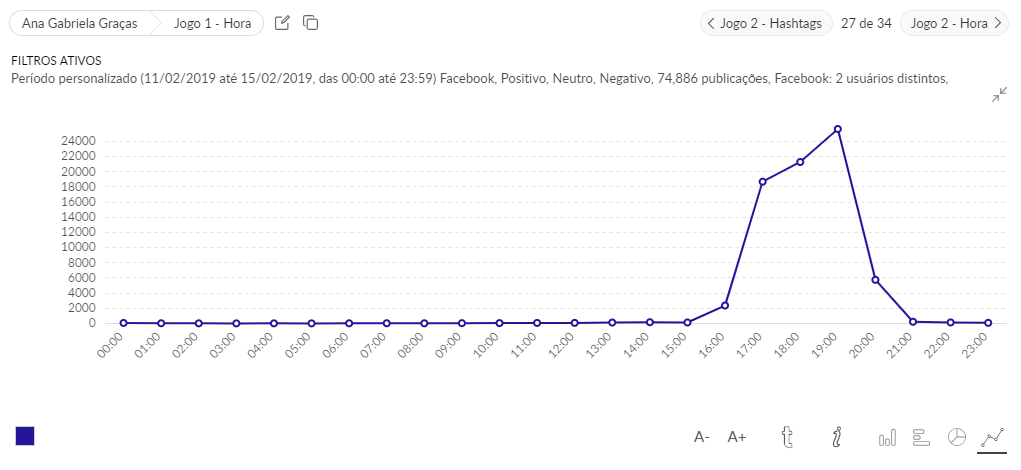Click the duplicate widget icon
Screen dimensions: 1021x470
click(x=310, y=23)
